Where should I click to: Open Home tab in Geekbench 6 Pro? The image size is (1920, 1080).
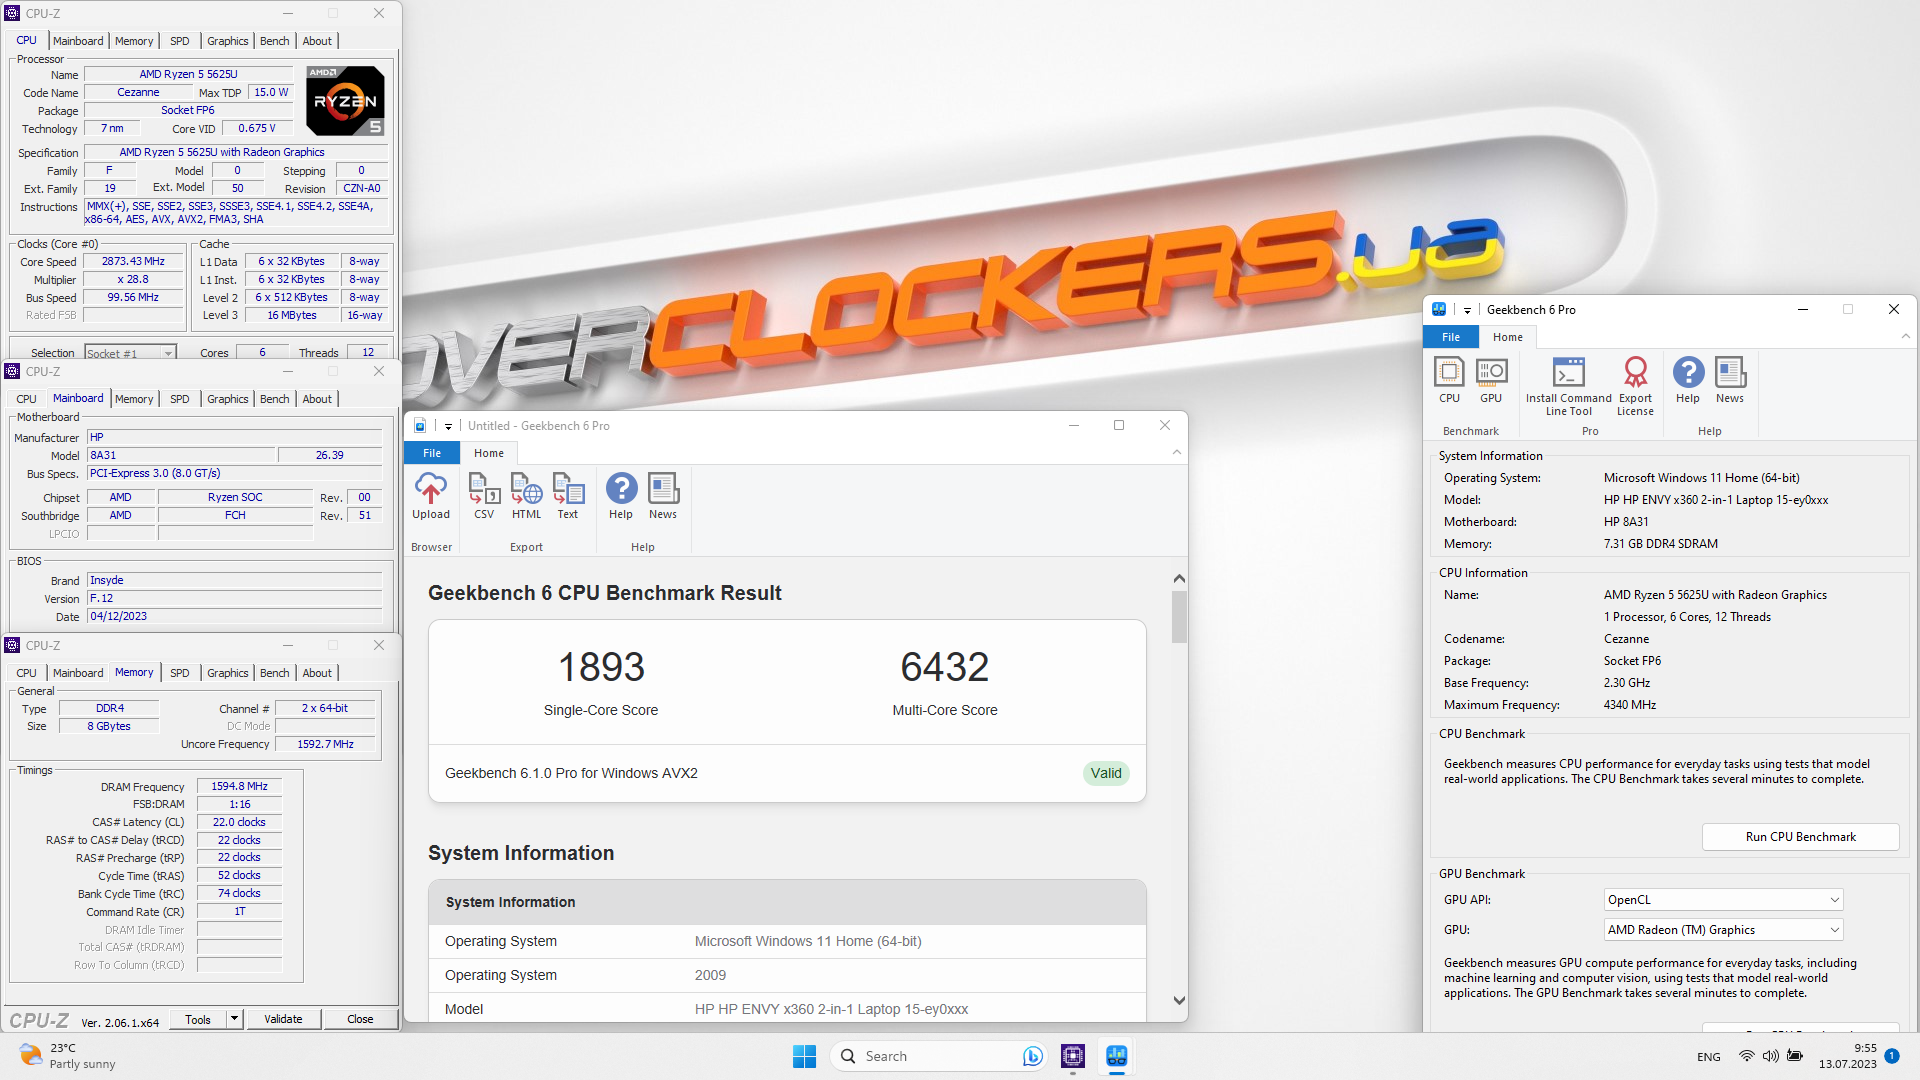coord(1508,337)
